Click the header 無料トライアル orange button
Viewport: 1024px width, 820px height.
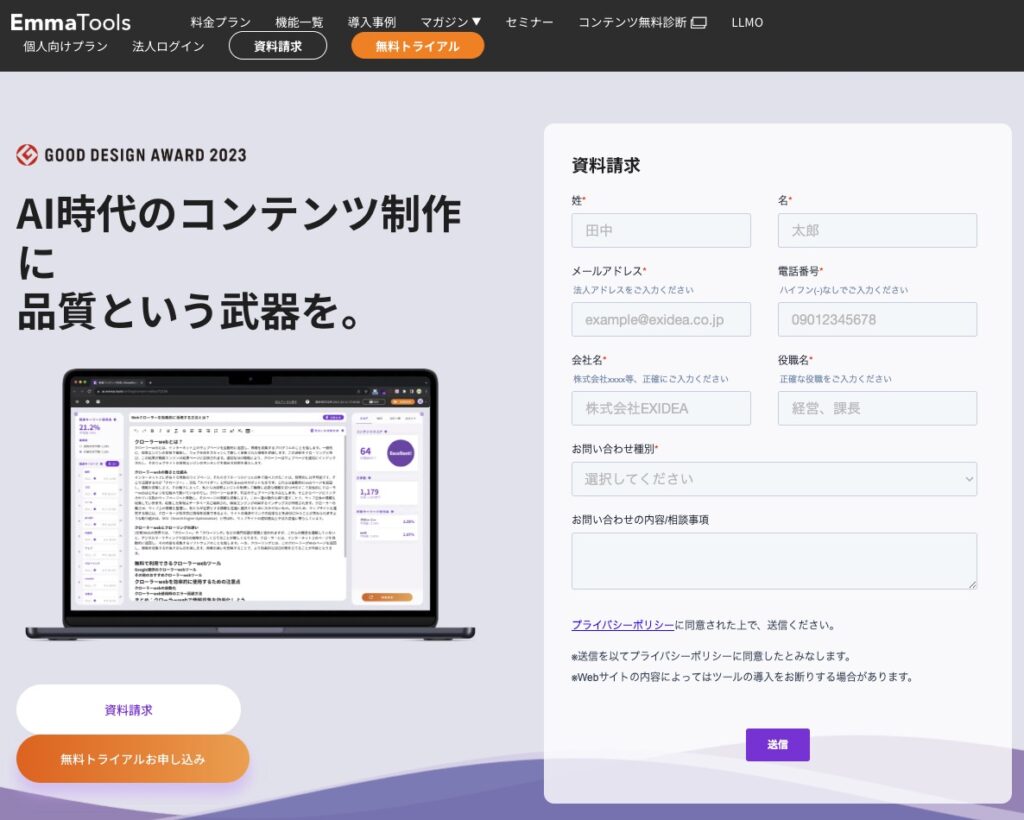pos(417,46)
